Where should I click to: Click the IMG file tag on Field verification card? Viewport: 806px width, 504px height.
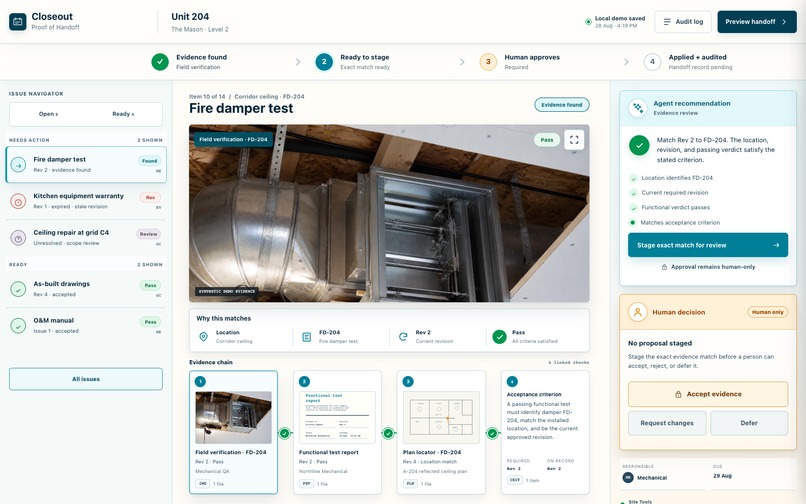[x=203, y=484]
